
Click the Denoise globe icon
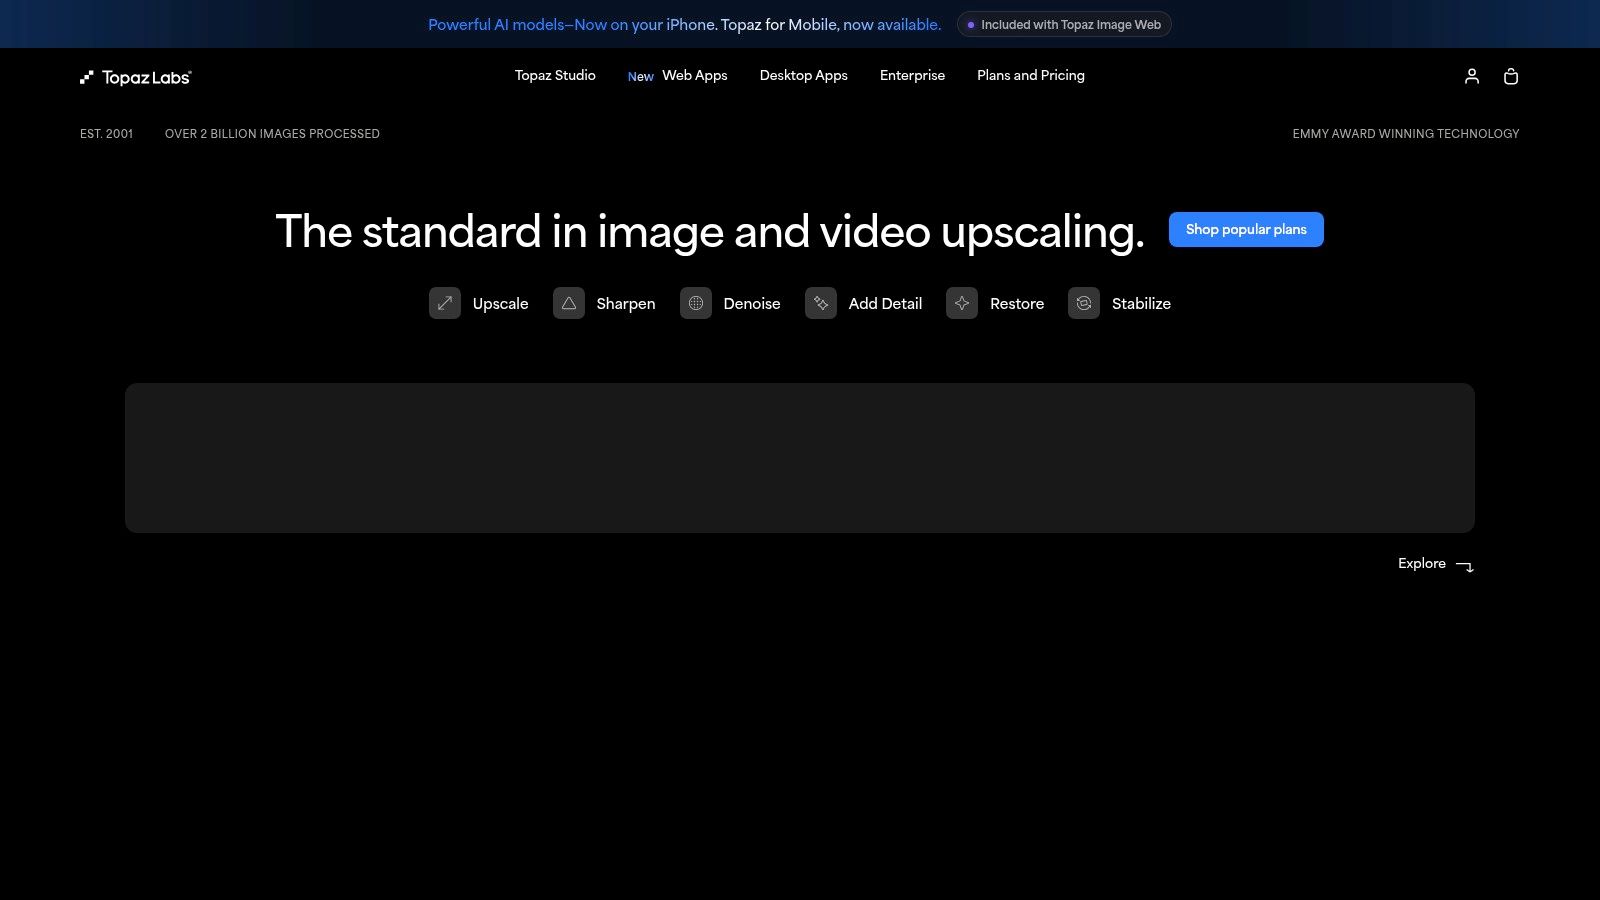tap(696, 303)
